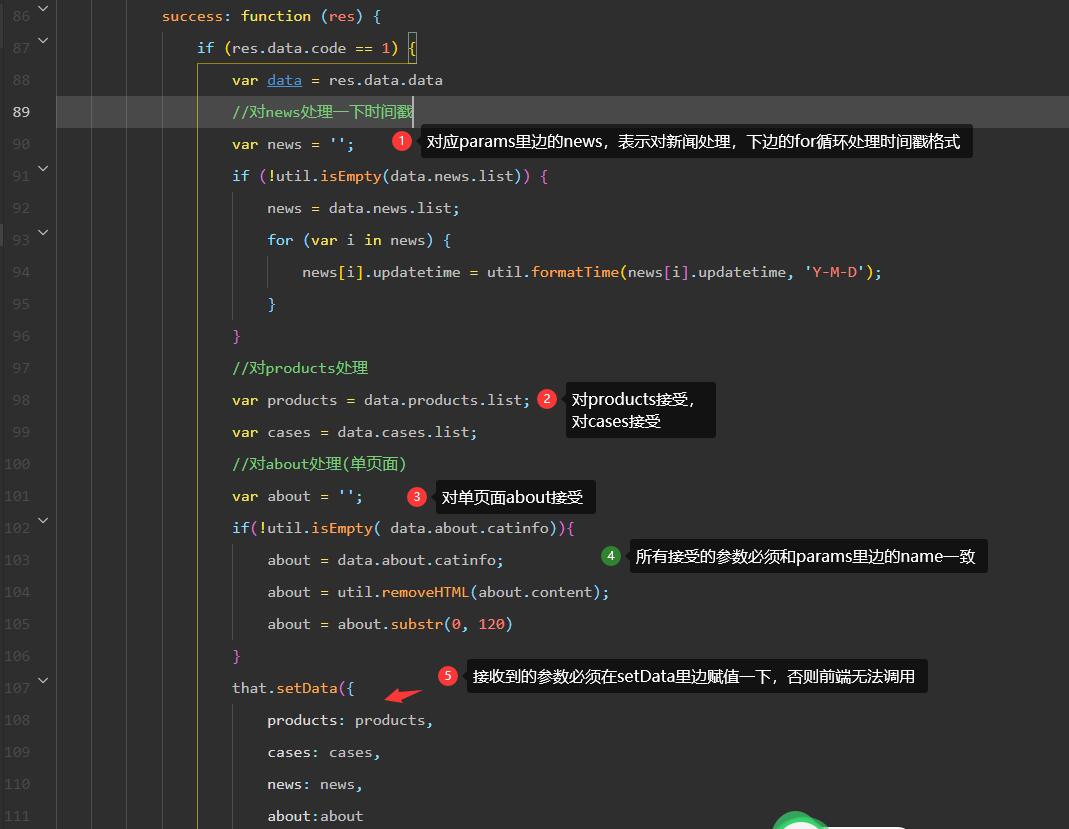Click the 'substr' method on line 105
The height and width of the screenshot is (829, 1069).
[417, 624]
